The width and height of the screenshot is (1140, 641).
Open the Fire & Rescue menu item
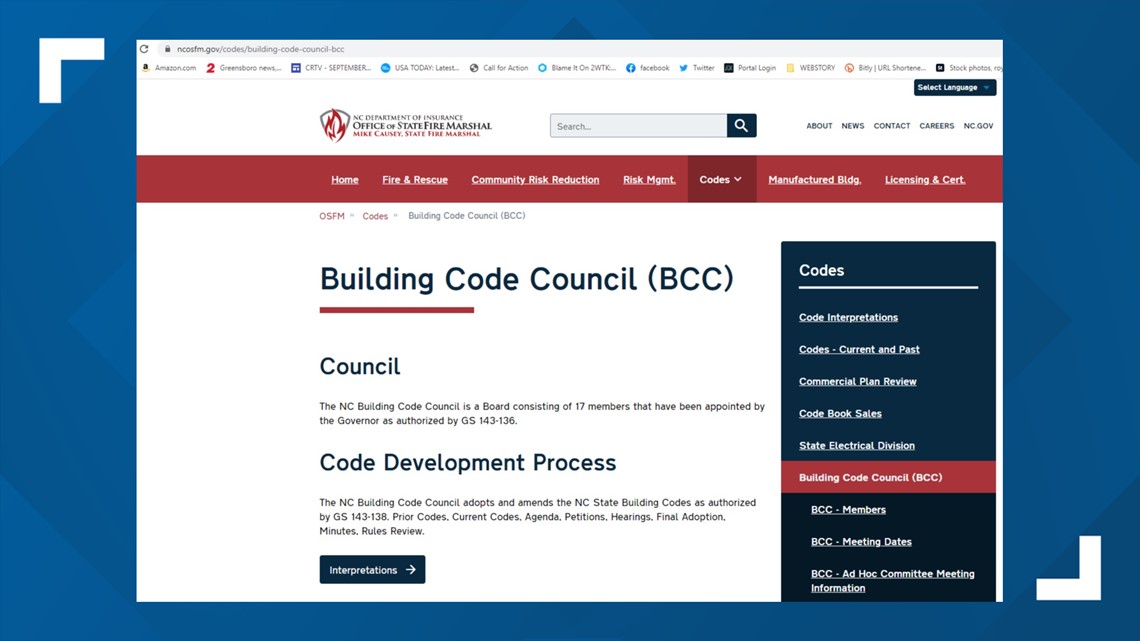point(415,180)
